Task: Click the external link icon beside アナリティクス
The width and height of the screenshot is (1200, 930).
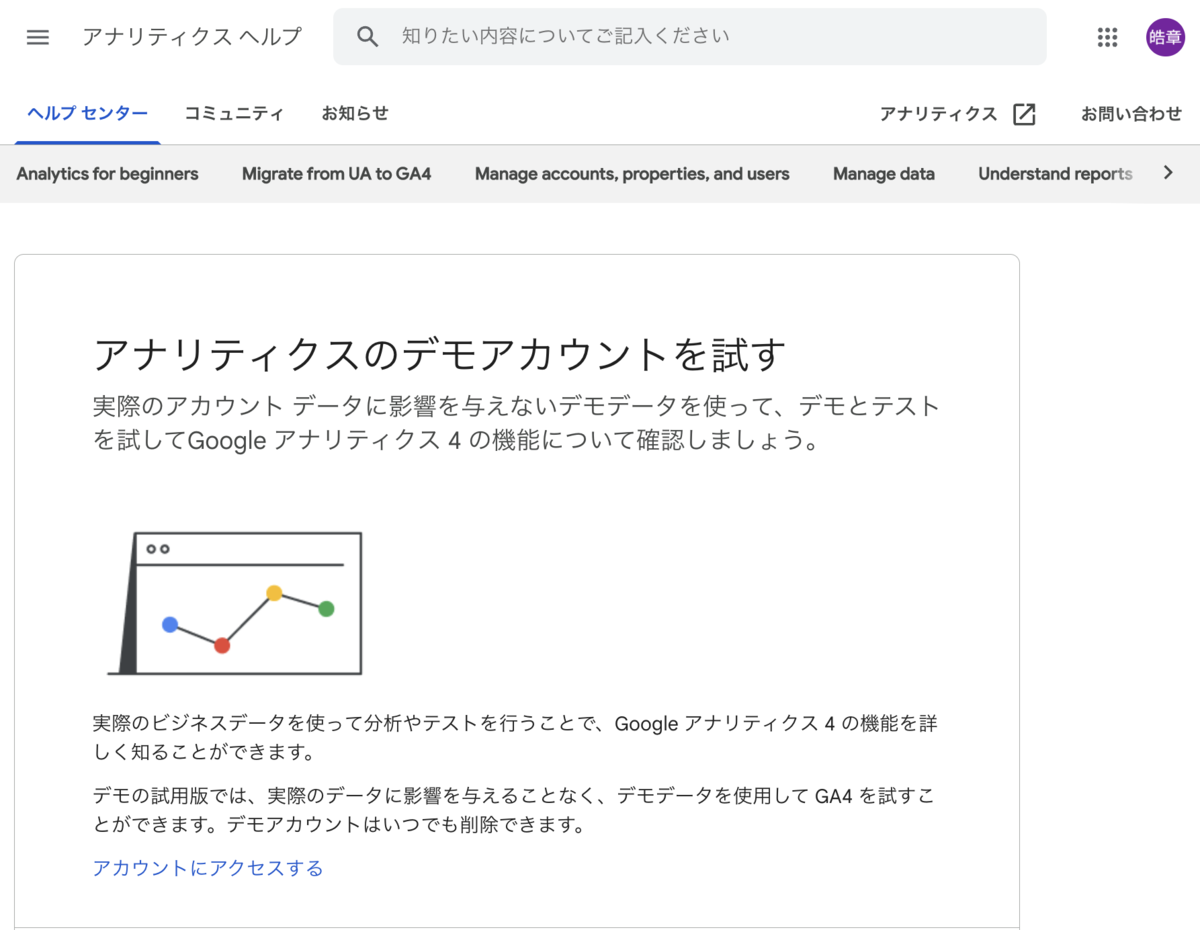Action: click(1024, 114)
